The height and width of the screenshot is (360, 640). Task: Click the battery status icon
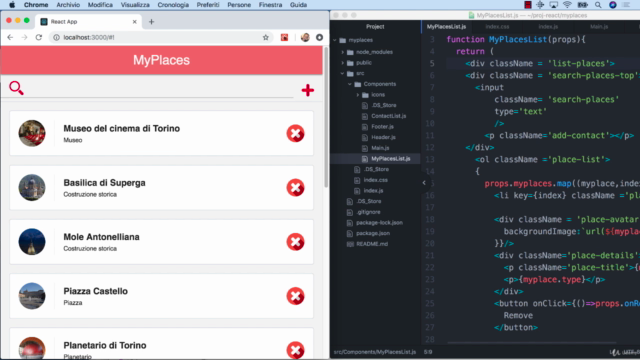(582, 5)
